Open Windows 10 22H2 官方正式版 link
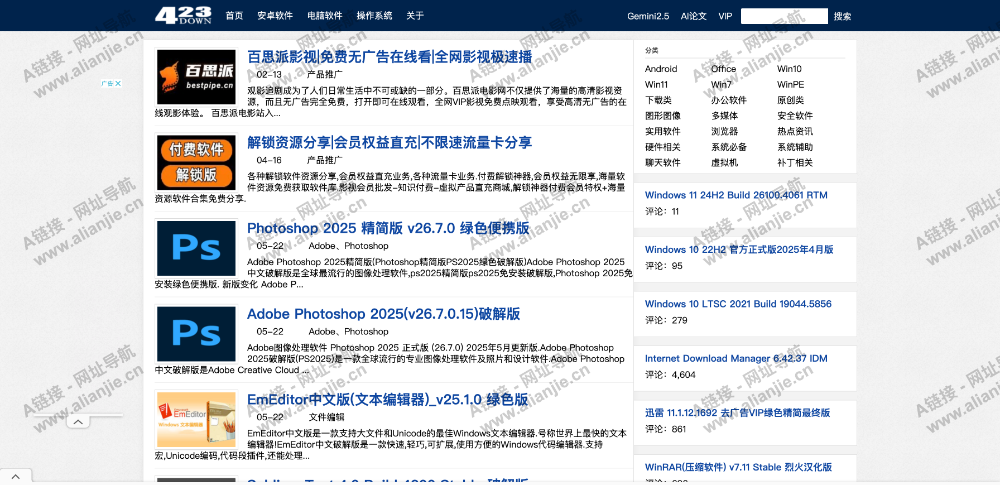This screenshot has width=1000, height=485. (739, 250)
